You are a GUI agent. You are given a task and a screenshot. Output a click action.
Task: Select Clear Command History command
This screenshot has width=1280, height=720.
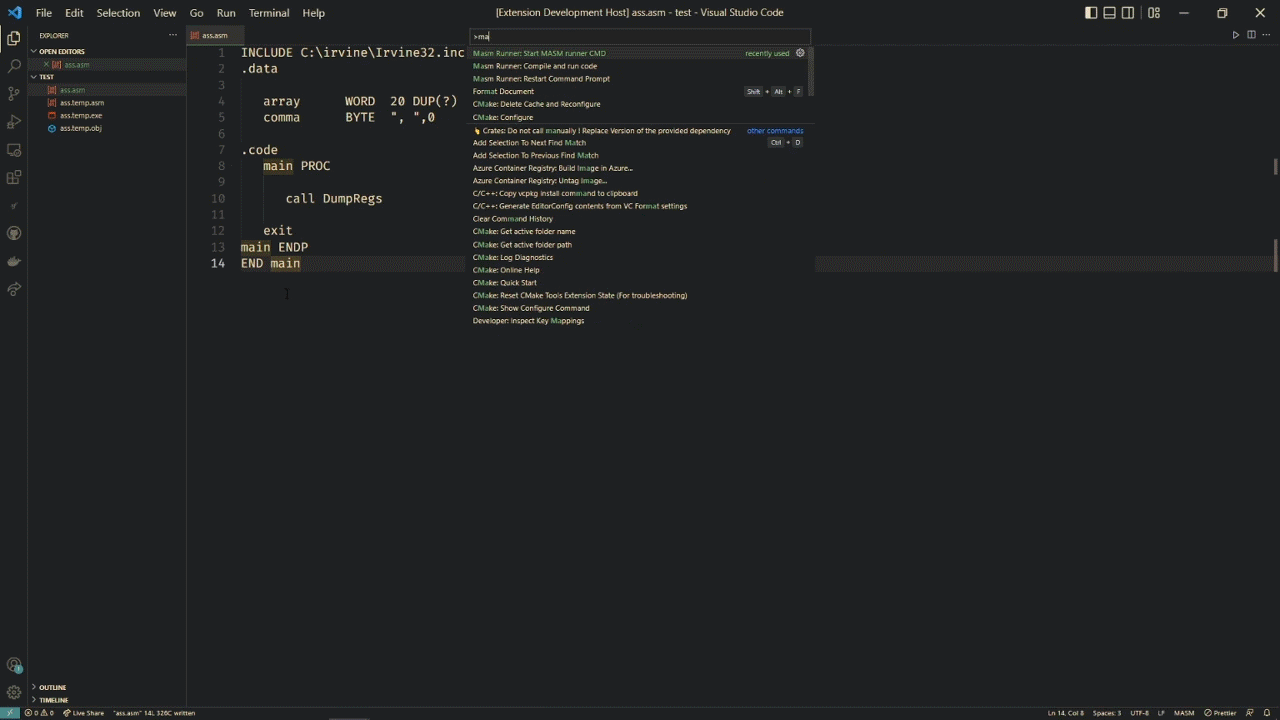pos(640,219)
